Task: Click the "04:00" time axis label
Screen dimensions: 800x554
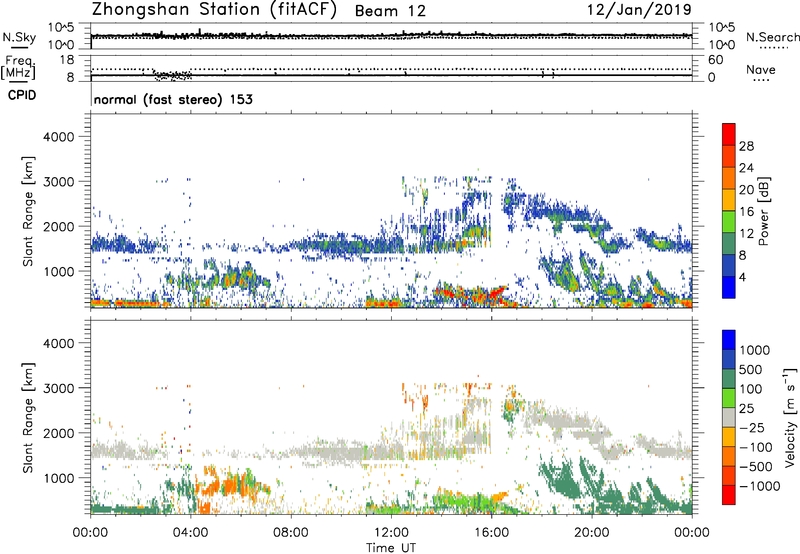Action: (x=191, y=533)
